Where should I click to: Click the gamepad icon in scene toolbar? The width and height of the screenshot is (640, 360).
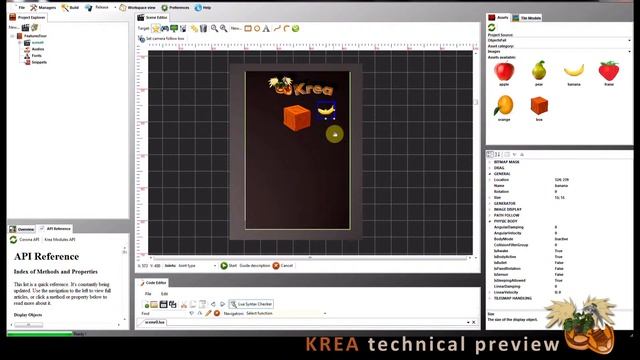coord(165,28)
